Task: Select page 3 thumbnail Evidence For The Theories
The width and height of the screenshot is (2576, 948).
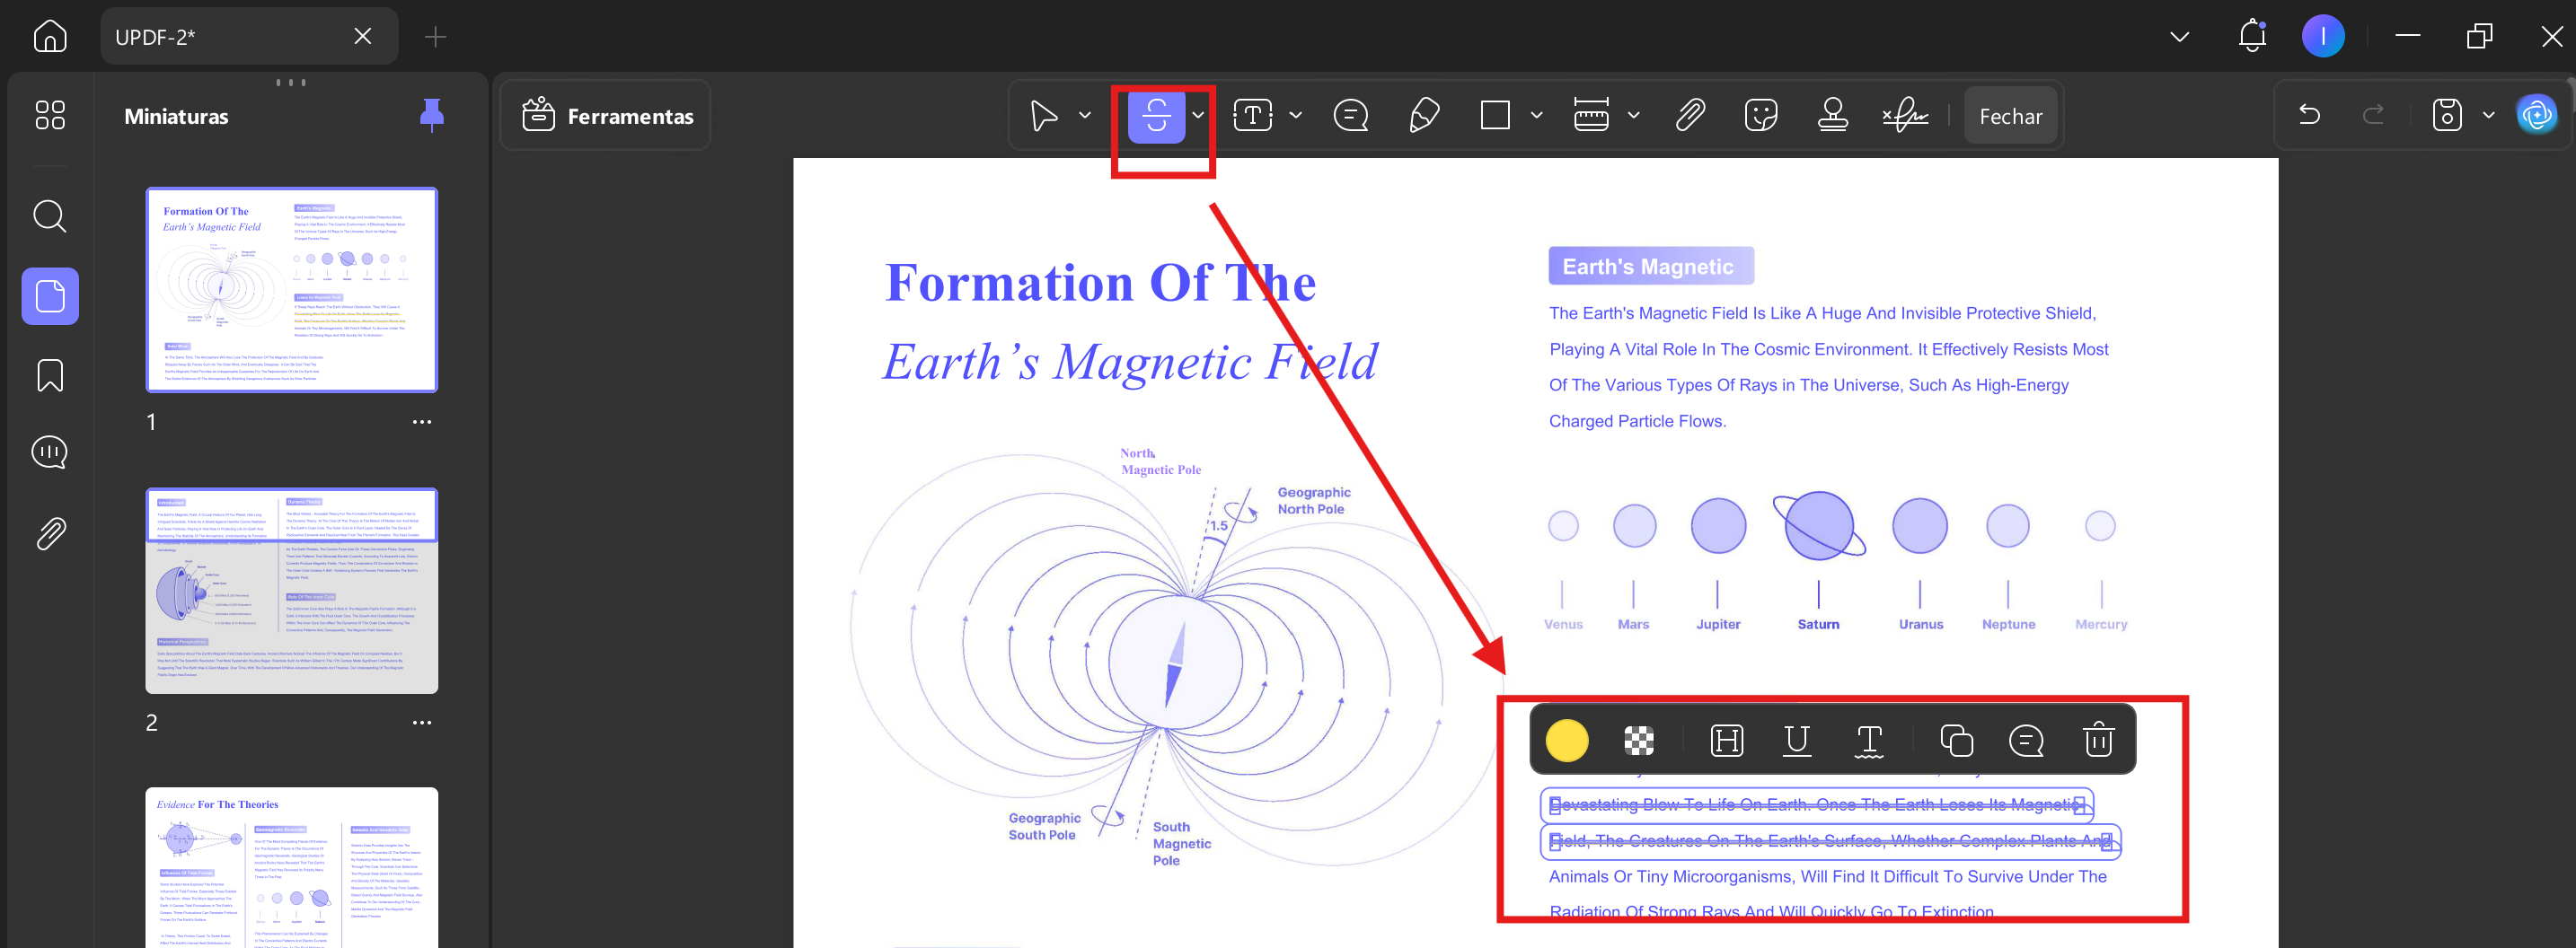Action: (x=292, y=867)
